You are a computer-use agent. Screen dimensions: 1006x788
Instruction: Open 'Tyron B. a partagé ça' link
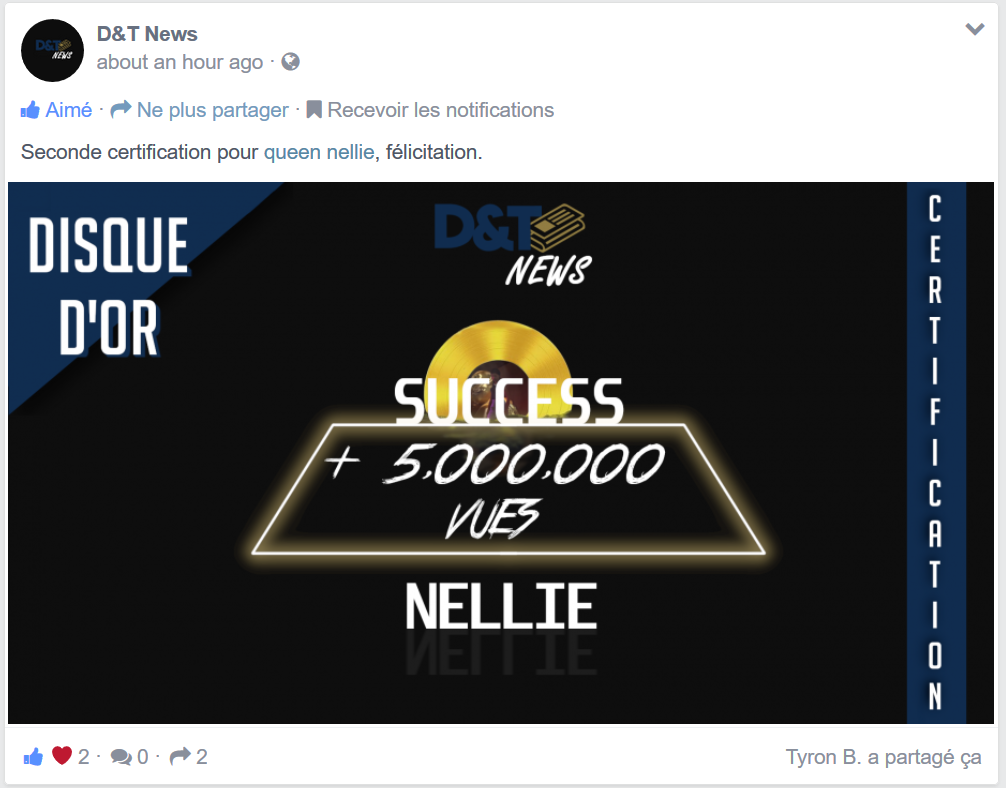883,757
